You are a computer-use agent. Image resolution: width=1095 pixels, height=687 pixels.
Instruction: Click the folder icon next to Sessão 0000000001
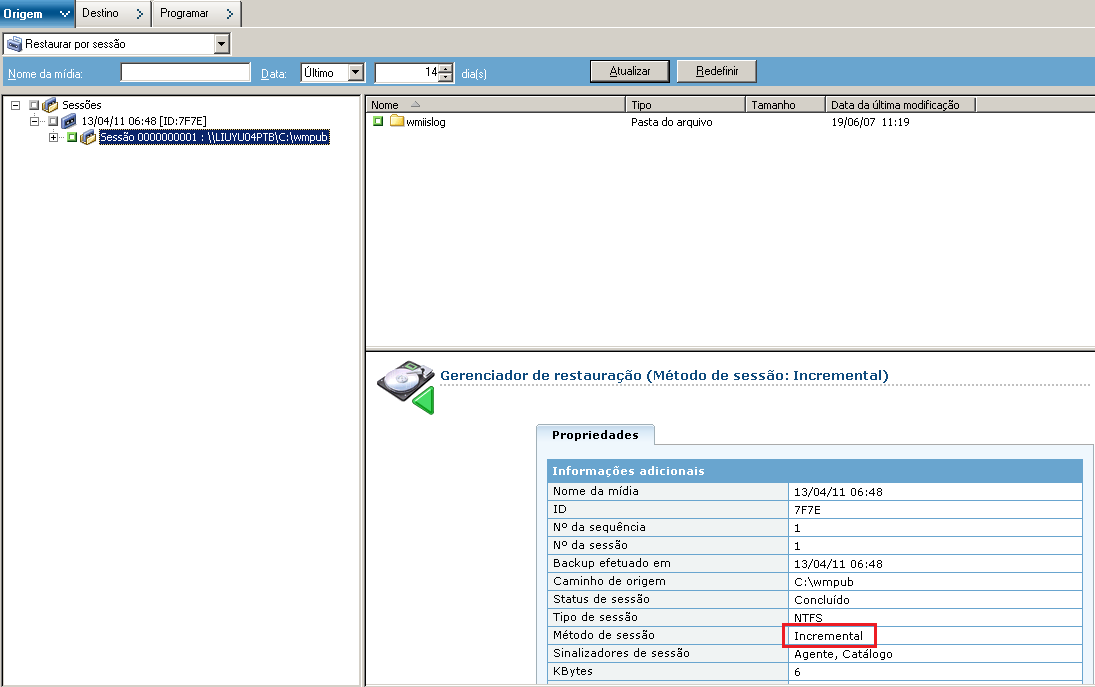click(88, 137)
